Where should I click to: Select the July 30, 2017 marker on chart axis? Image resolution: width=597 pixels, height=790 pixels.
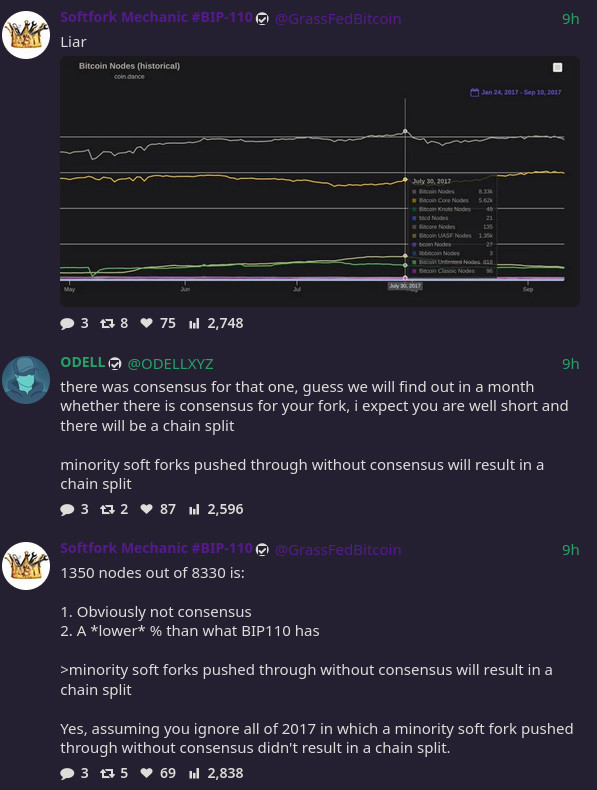pyautogui.click(x=405, y=286)
